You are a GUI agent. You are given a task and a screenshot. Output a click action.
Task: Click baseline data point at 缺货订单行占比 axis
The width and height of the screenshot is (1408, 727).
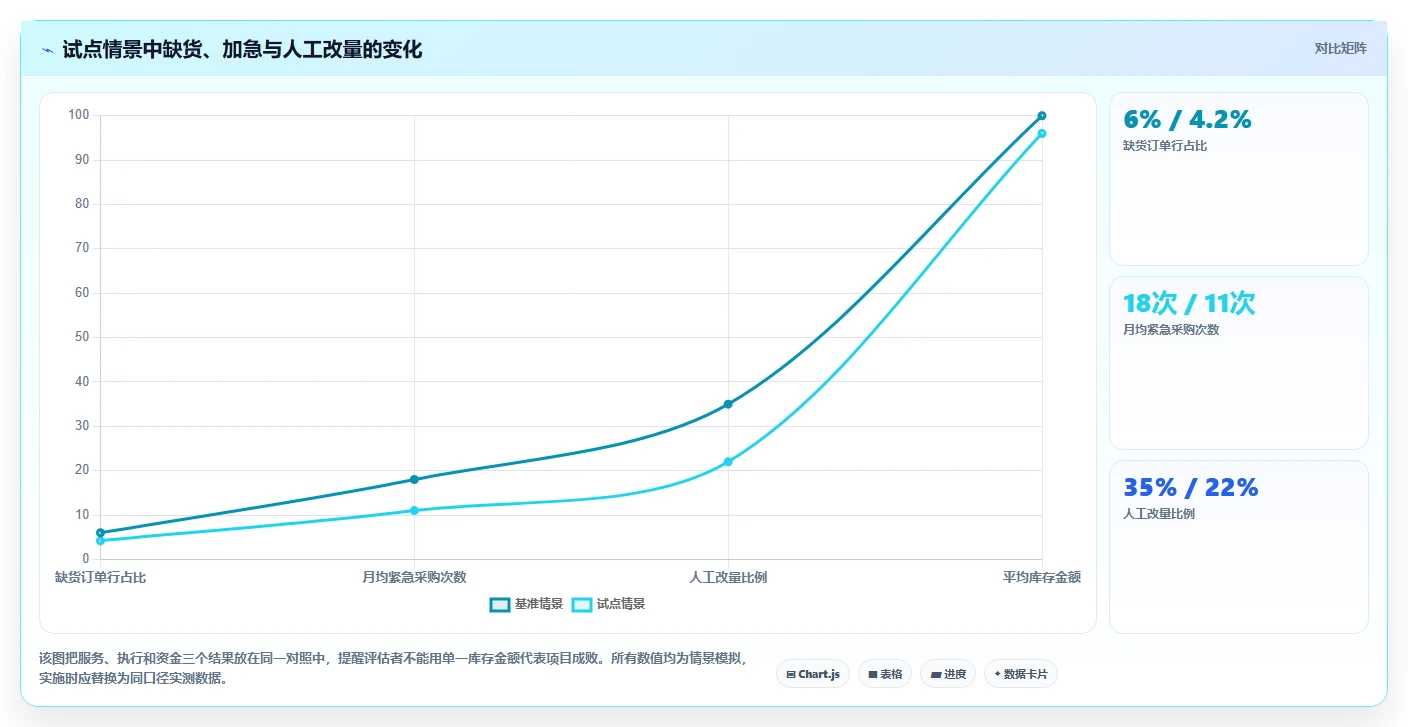click(100, 532)
